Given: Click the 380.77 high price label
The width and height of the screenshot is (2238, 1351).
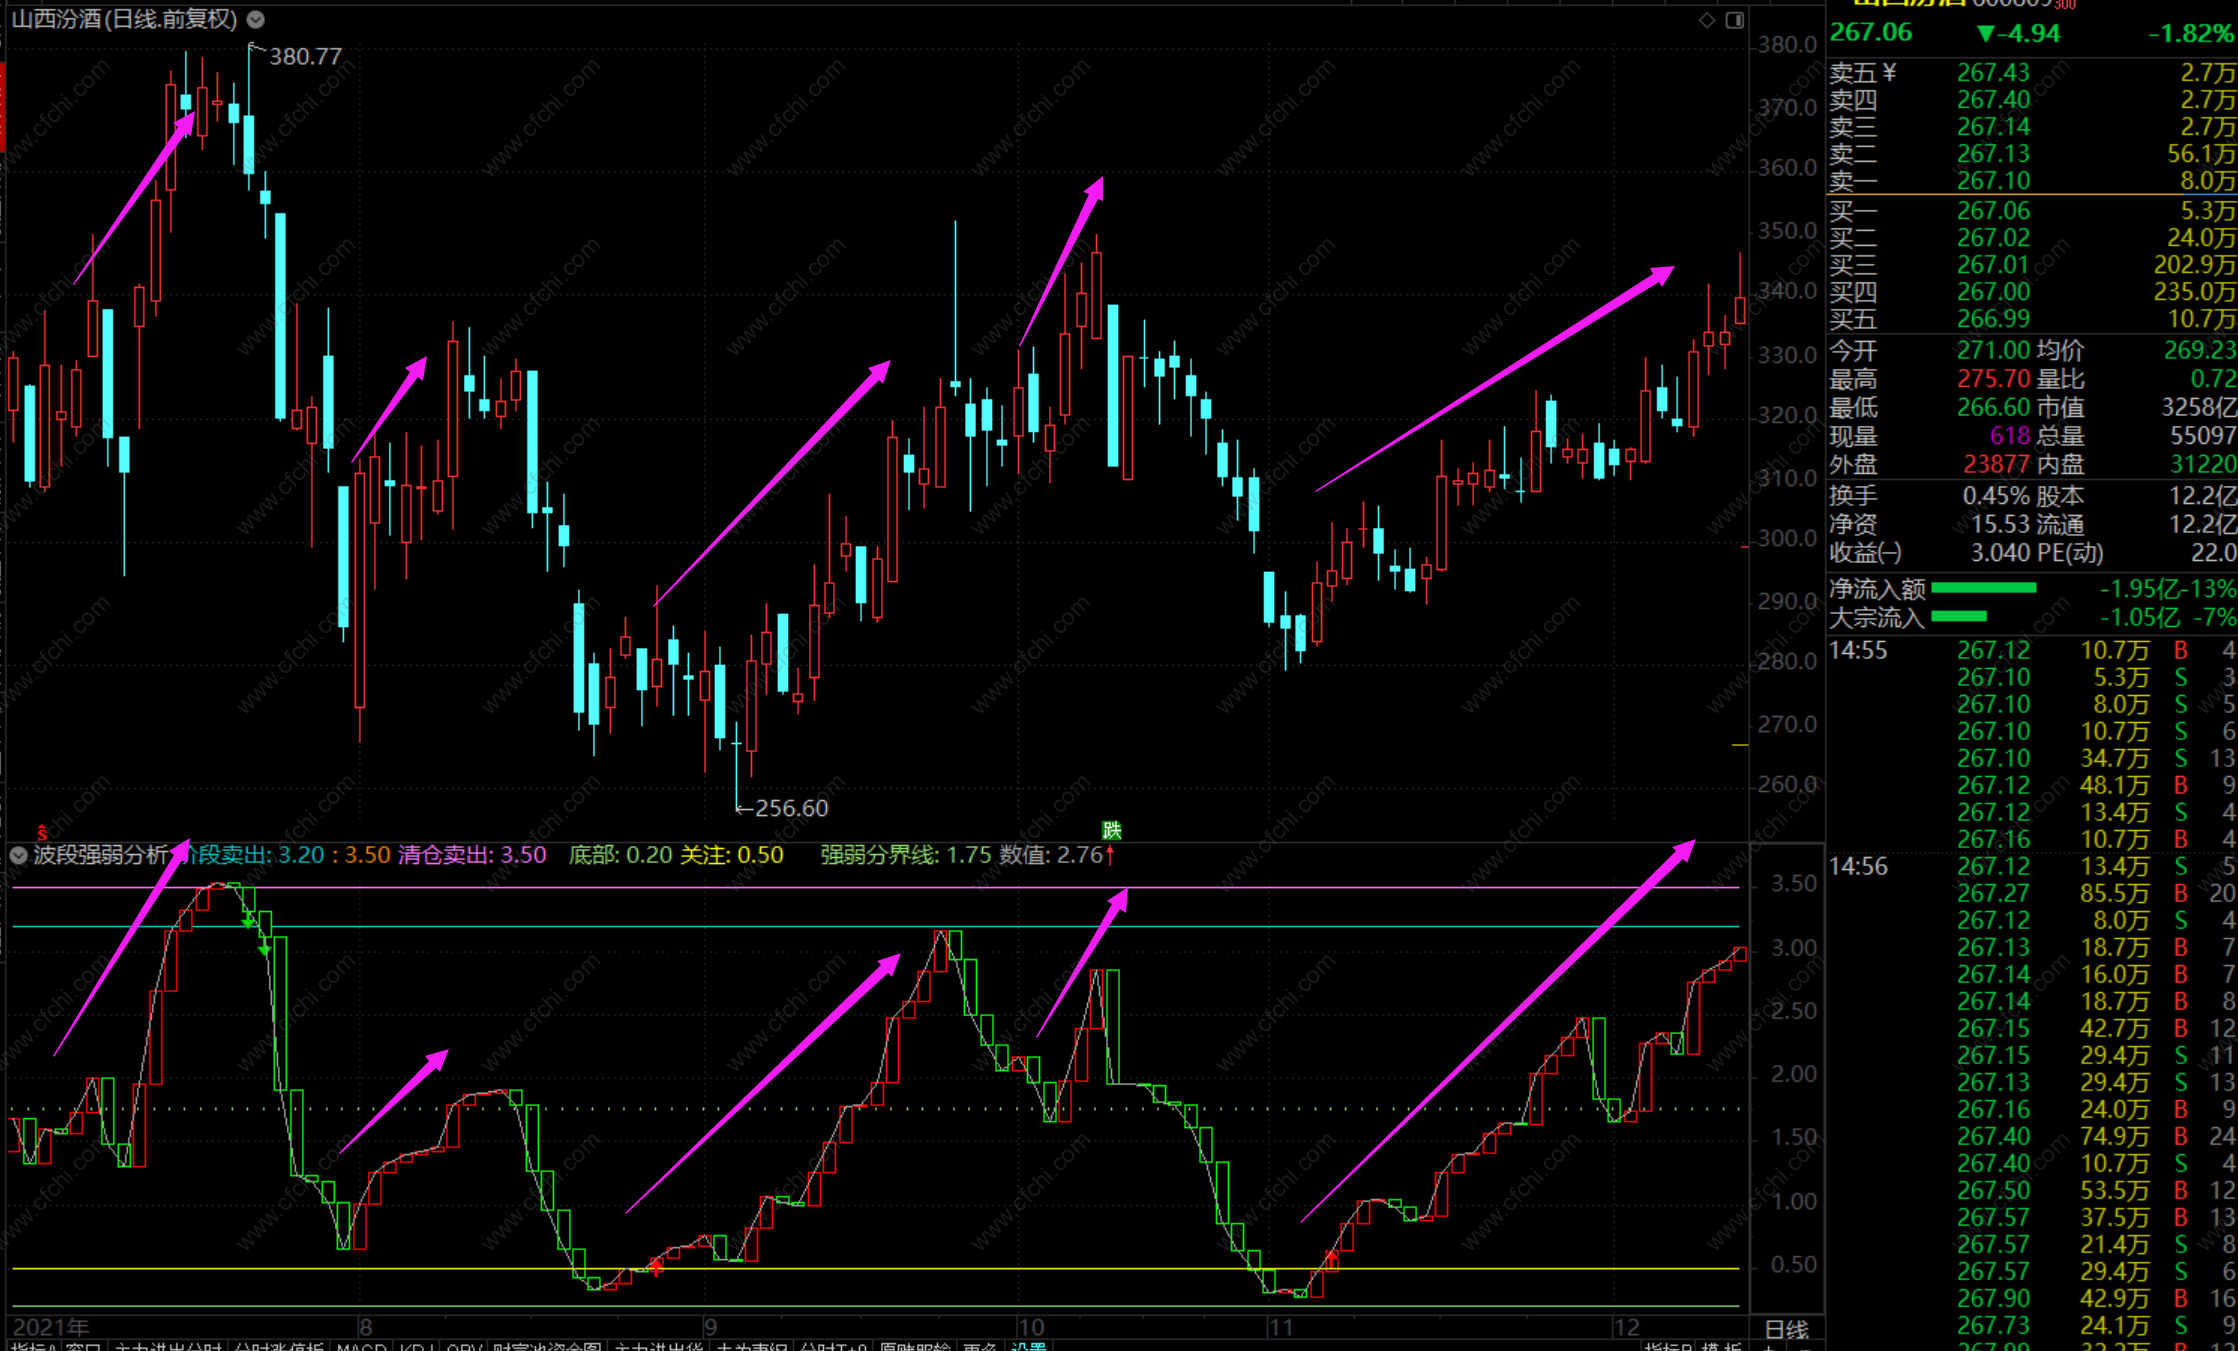Looking at the screenshot, I should [x=305, y=57].
